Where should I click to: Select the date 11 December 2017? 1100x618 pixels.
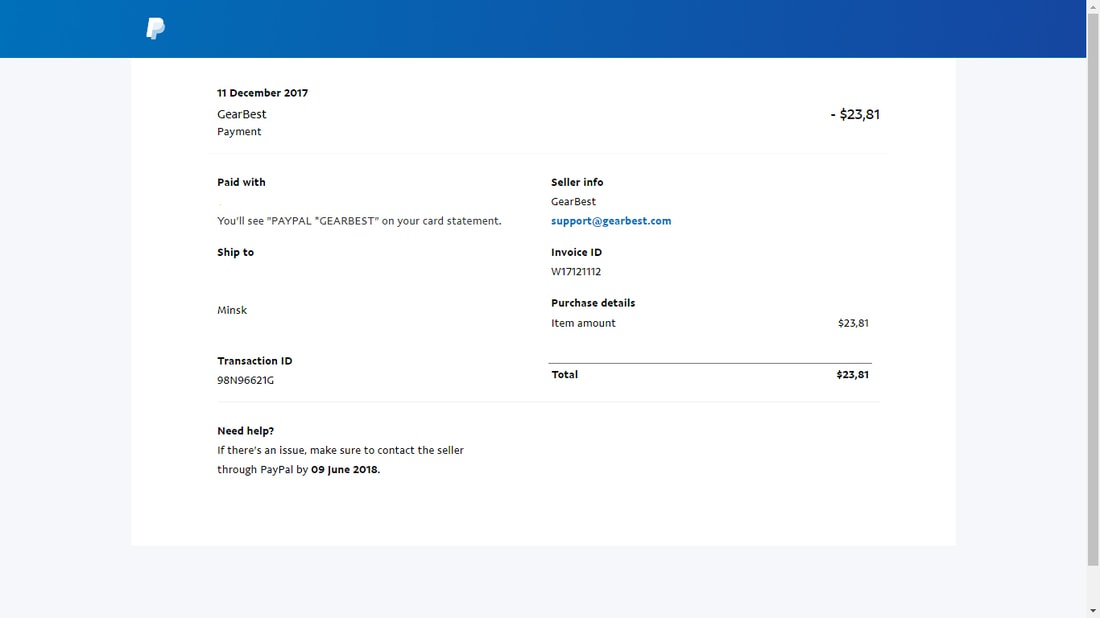pos(262,93)
